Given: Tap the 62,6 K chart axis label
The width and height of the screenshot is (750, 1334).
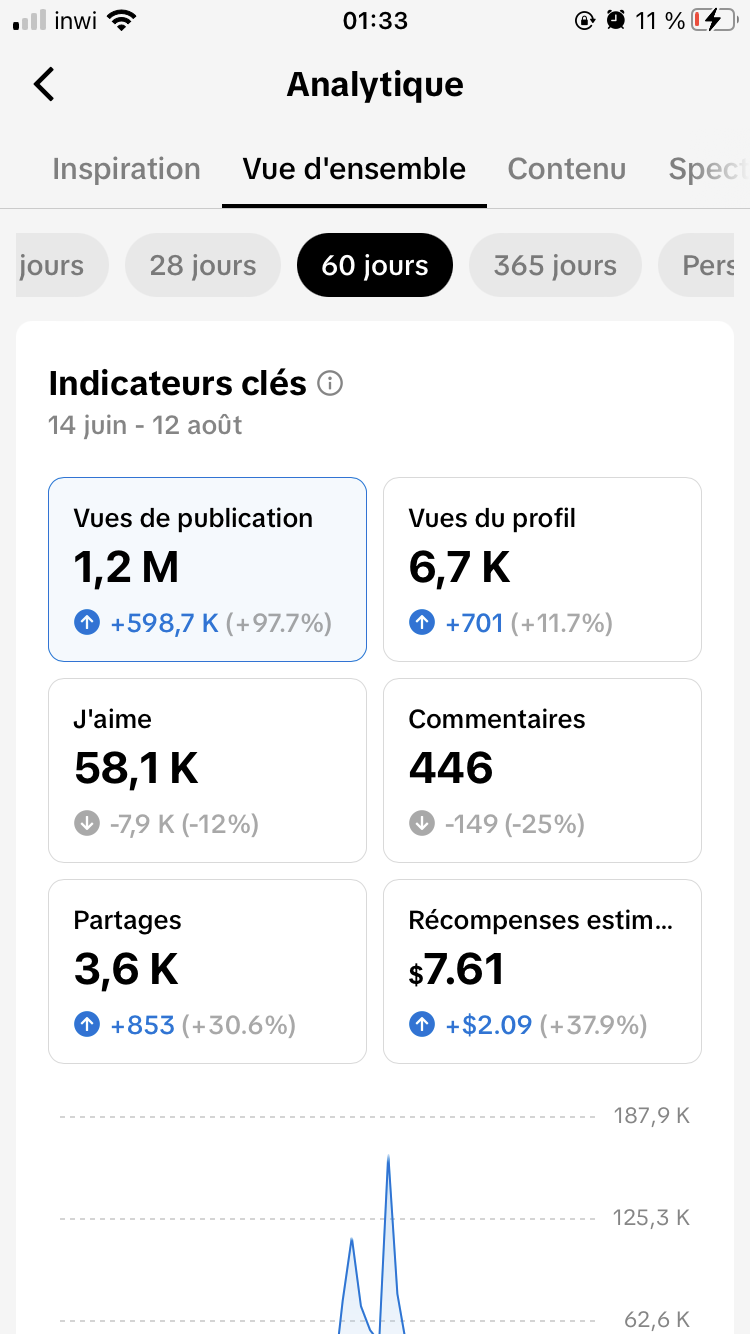Looking at the screenshot, I should (657, 1320).
